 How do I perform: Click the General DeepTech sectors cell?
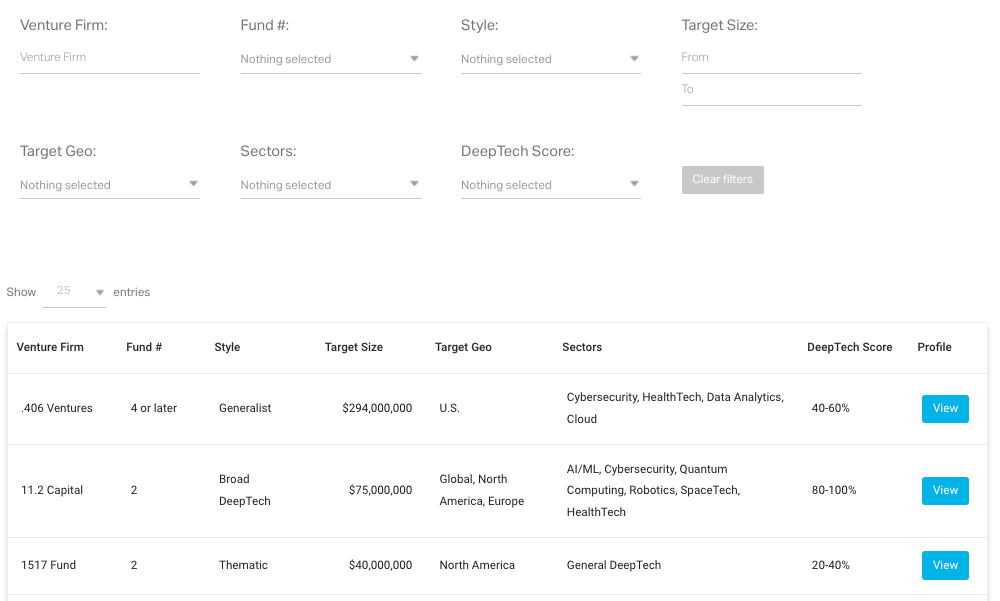click(x=614, y=565)
